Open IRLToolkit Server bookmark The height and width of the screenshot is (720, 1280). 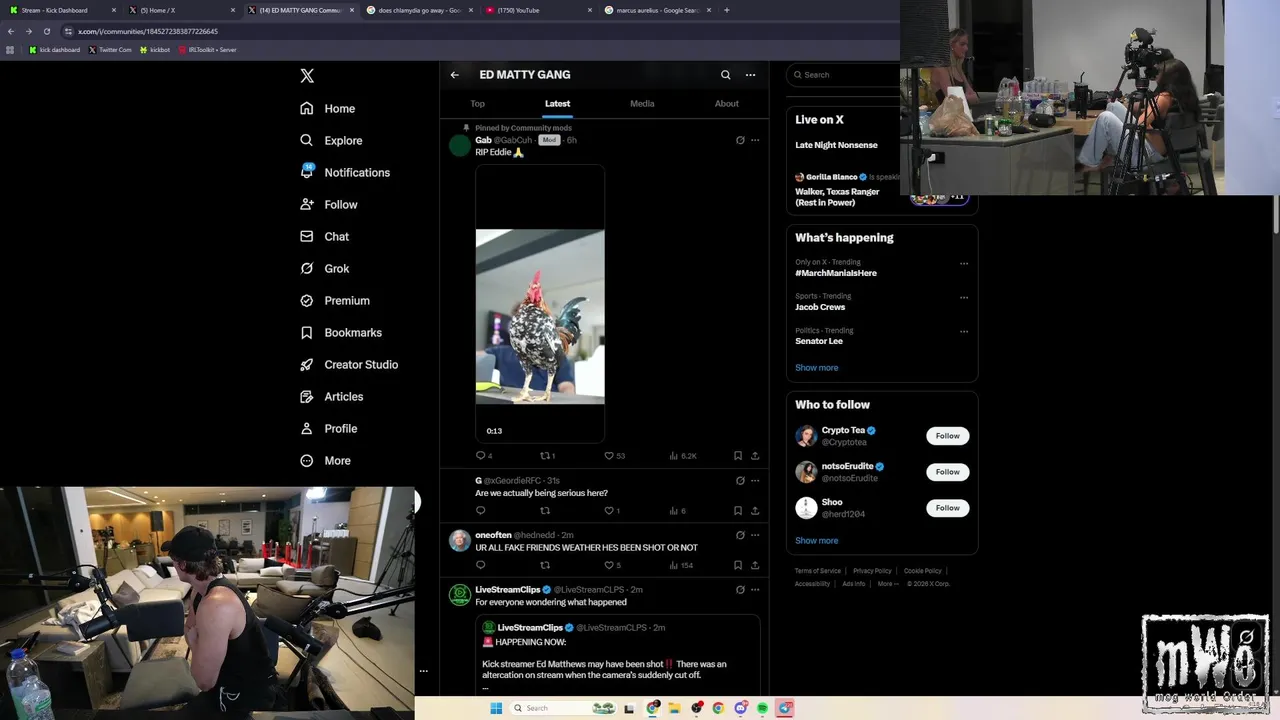(x=207, y=50)
